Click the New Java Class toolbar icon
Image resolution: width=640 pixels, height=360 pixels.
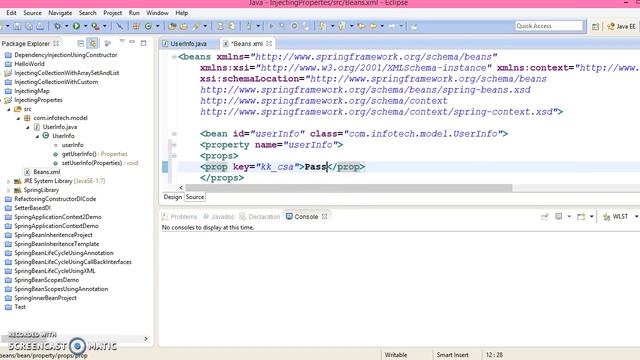click(148, 26)
